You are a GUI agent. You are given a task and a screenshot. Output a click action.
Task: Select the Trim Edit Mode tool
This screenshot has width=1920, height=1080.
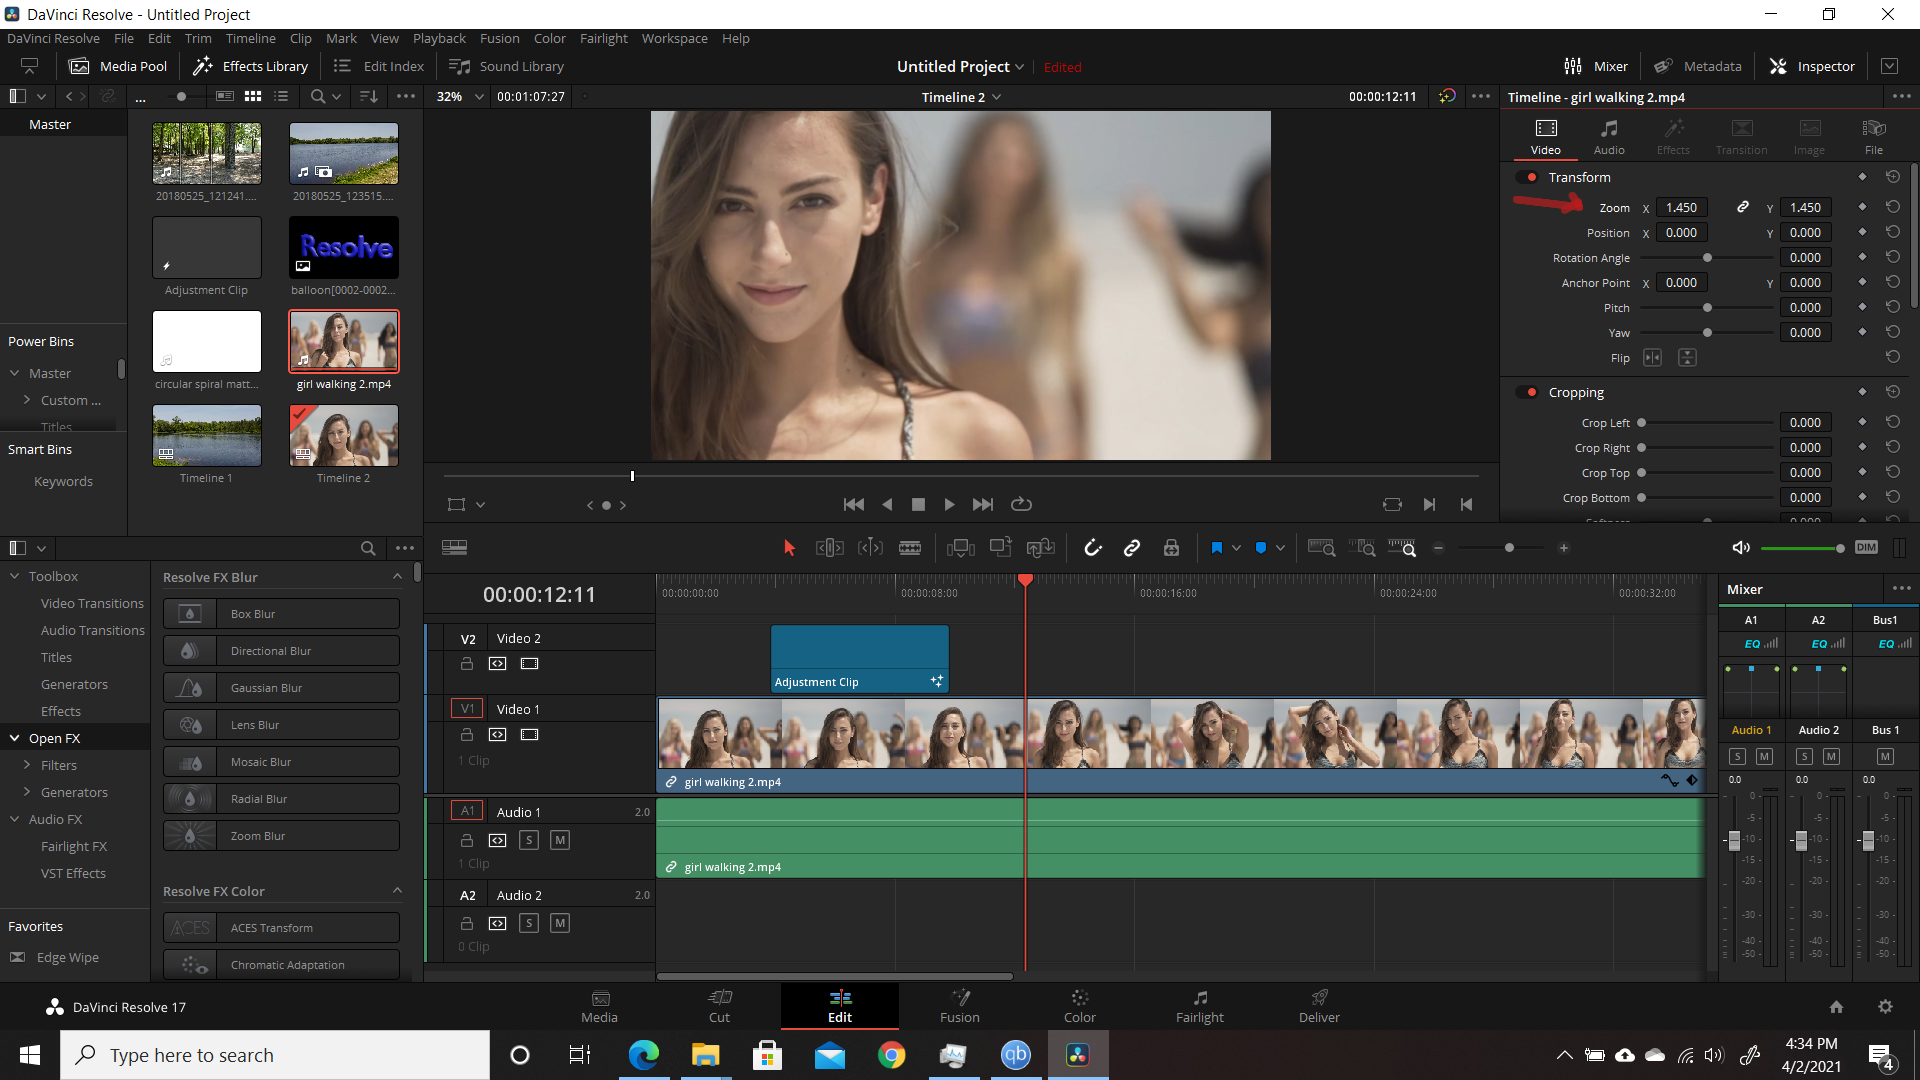coord(829,548)
